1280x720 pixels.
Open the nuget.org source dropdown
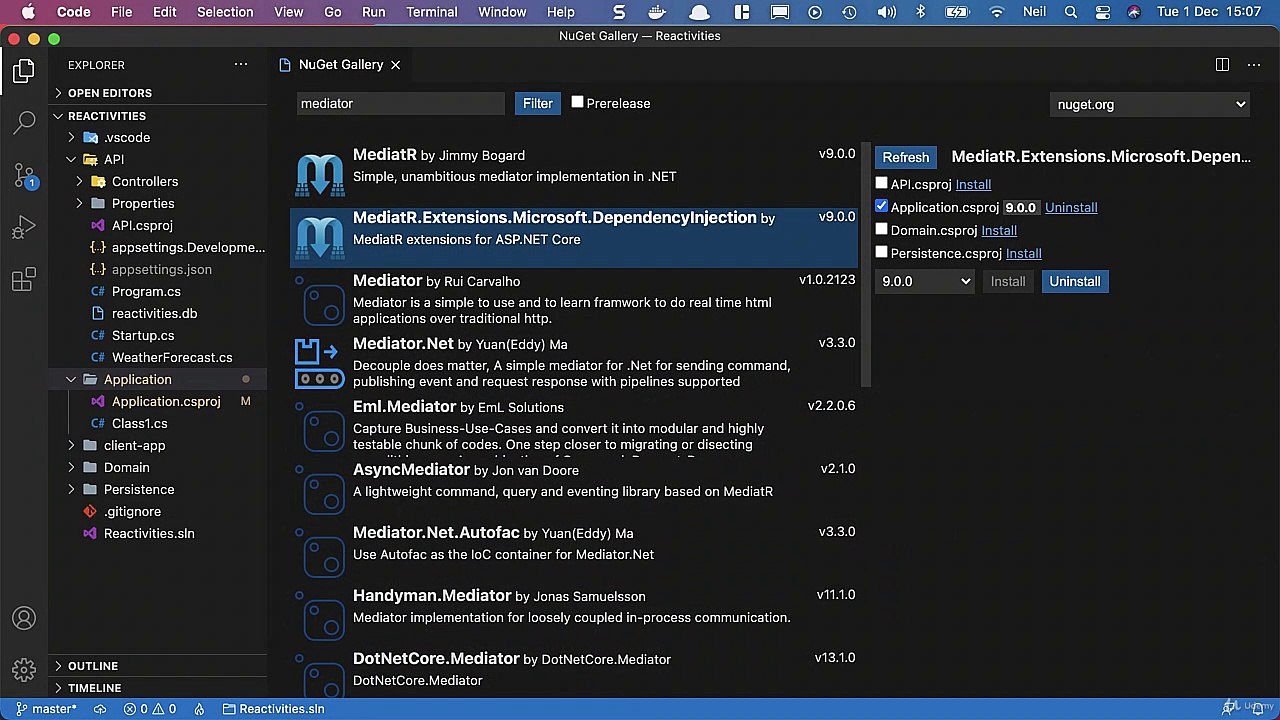pos(1150,104)
